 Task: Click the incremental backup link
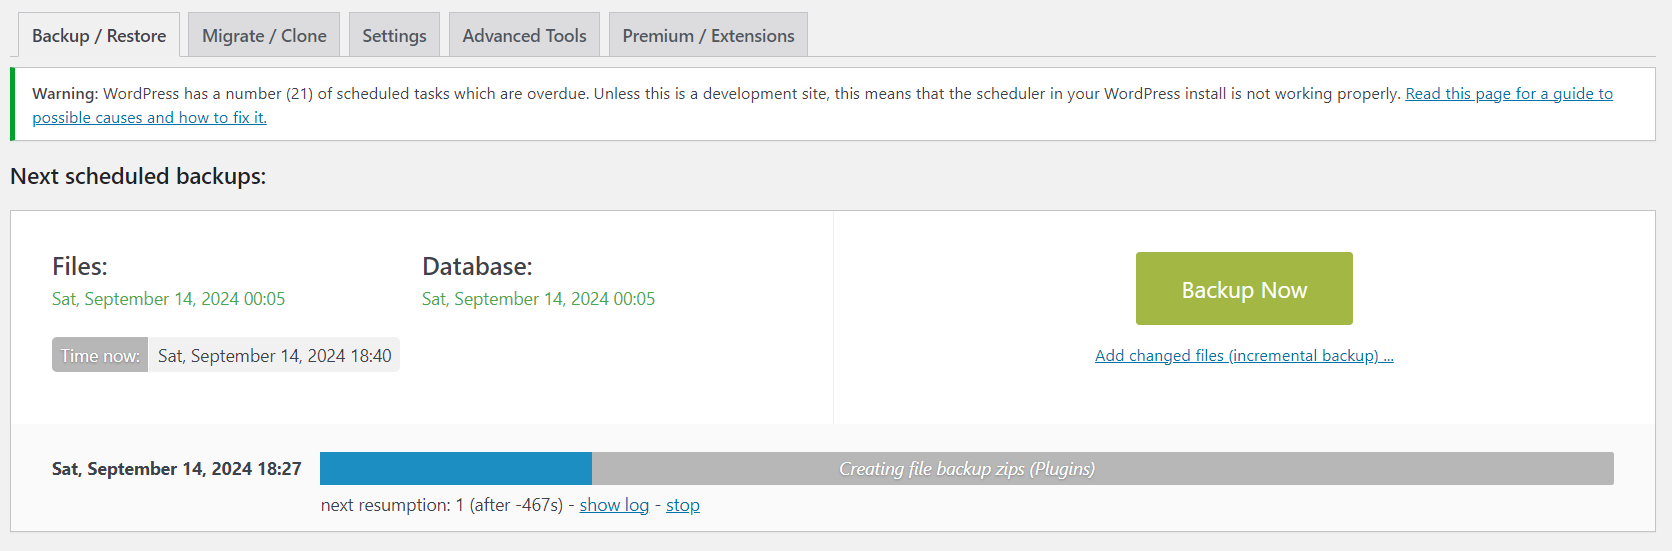pos(1244,356)
